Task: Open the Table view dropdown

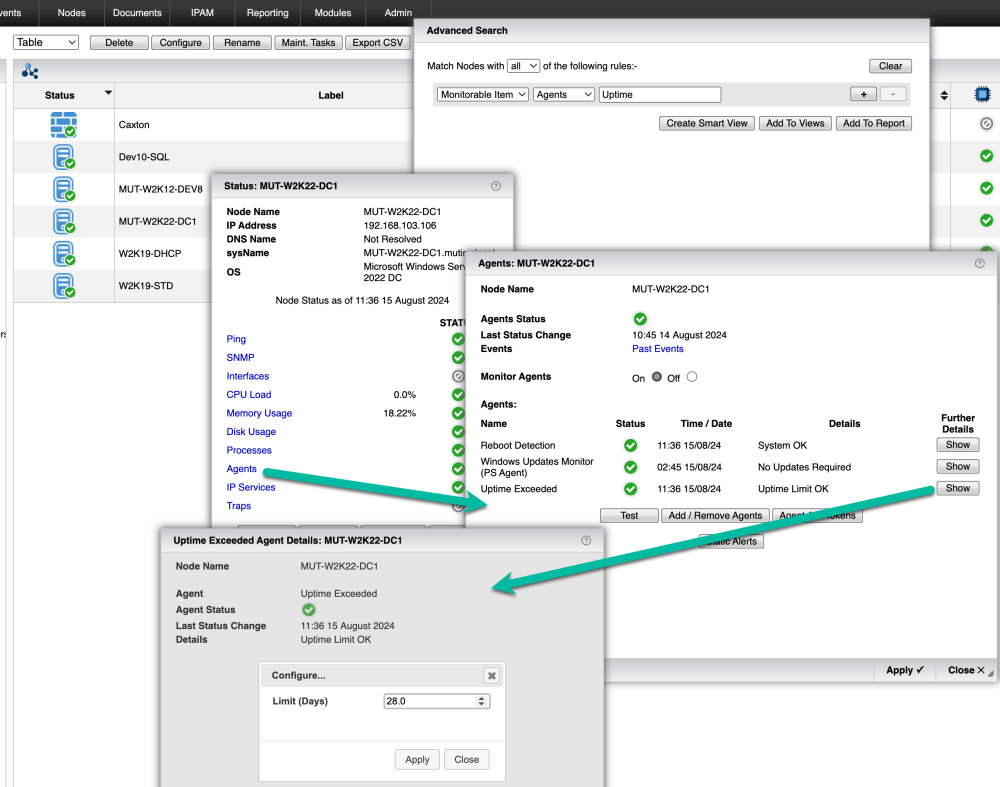Action: tap(46, 42)
